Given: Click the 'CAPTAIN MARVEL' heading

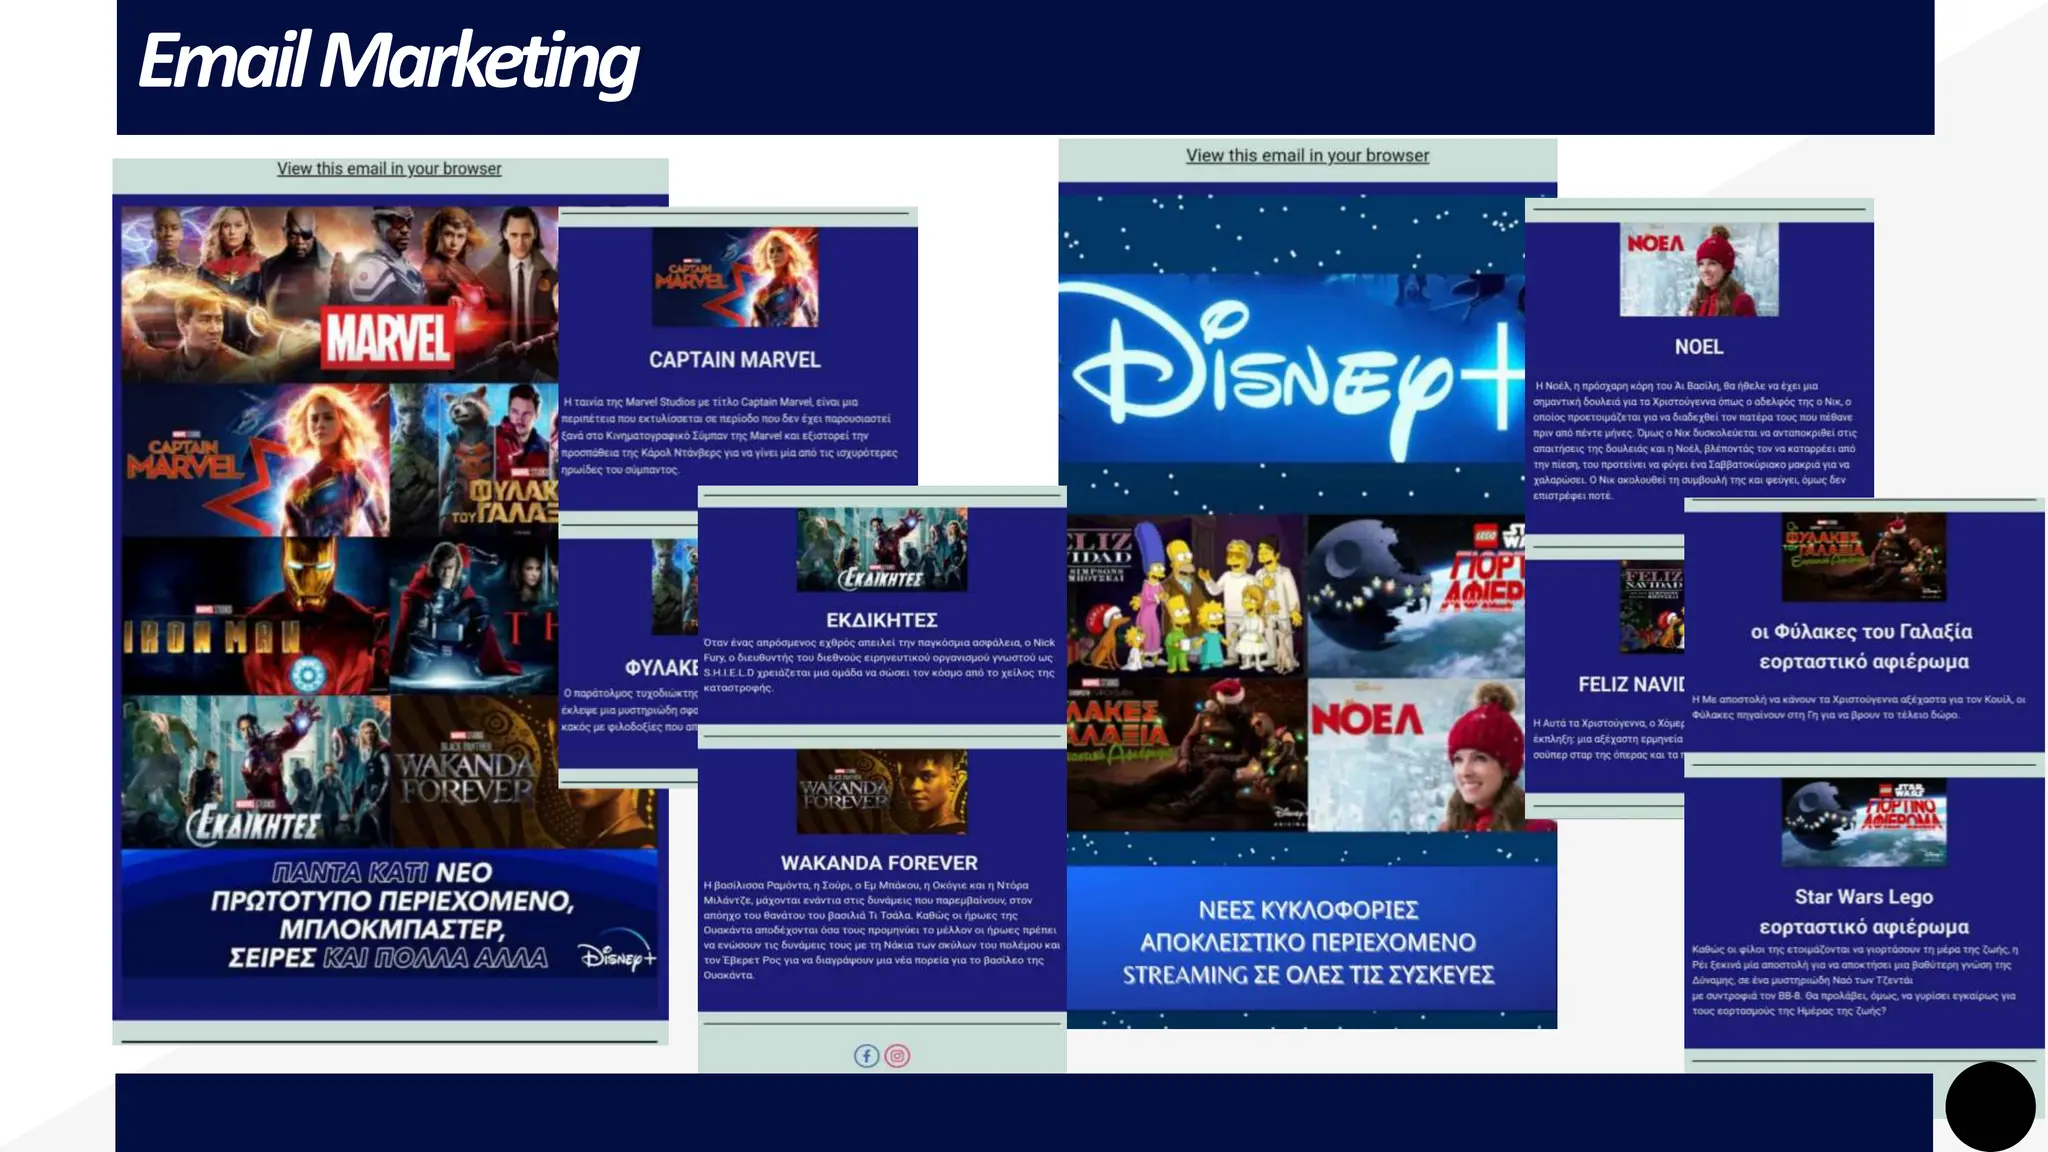Looking at the screenshot, I should (735, 360).
